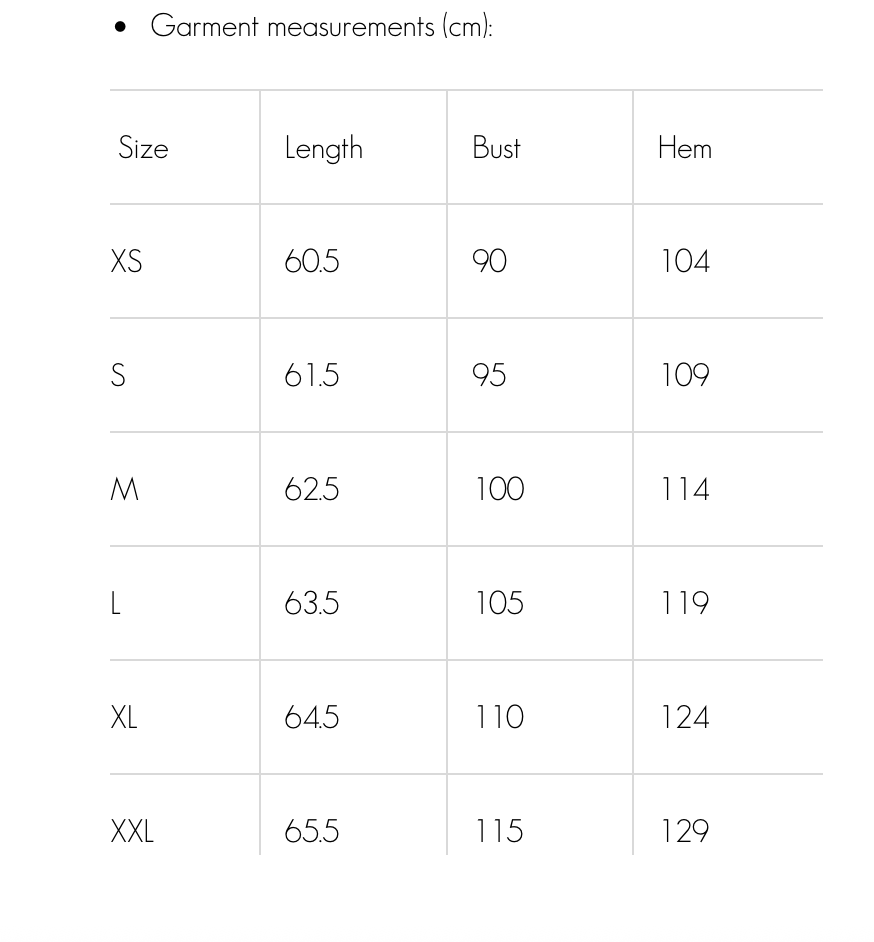874x942 pixels.
Task: Click the Size column header
Action: 143,148
